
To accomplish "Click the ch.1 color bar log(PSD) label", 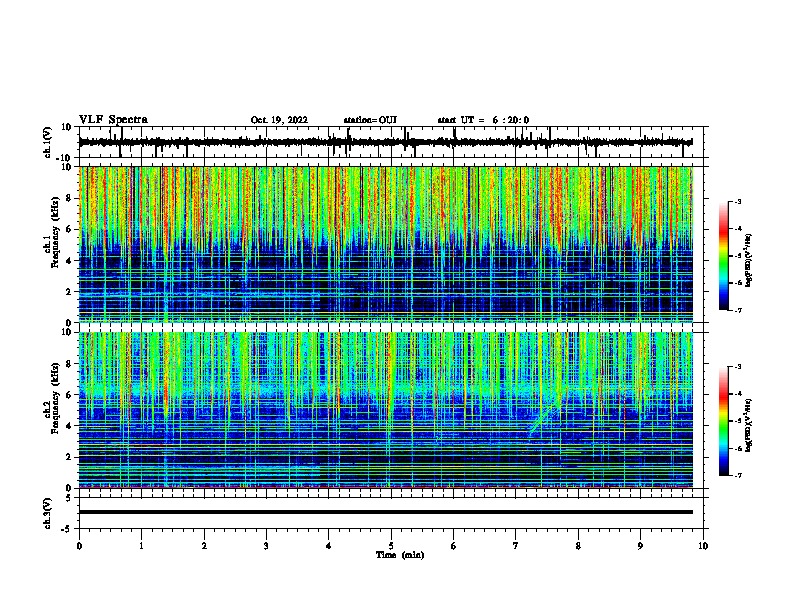I will point(749,260).
